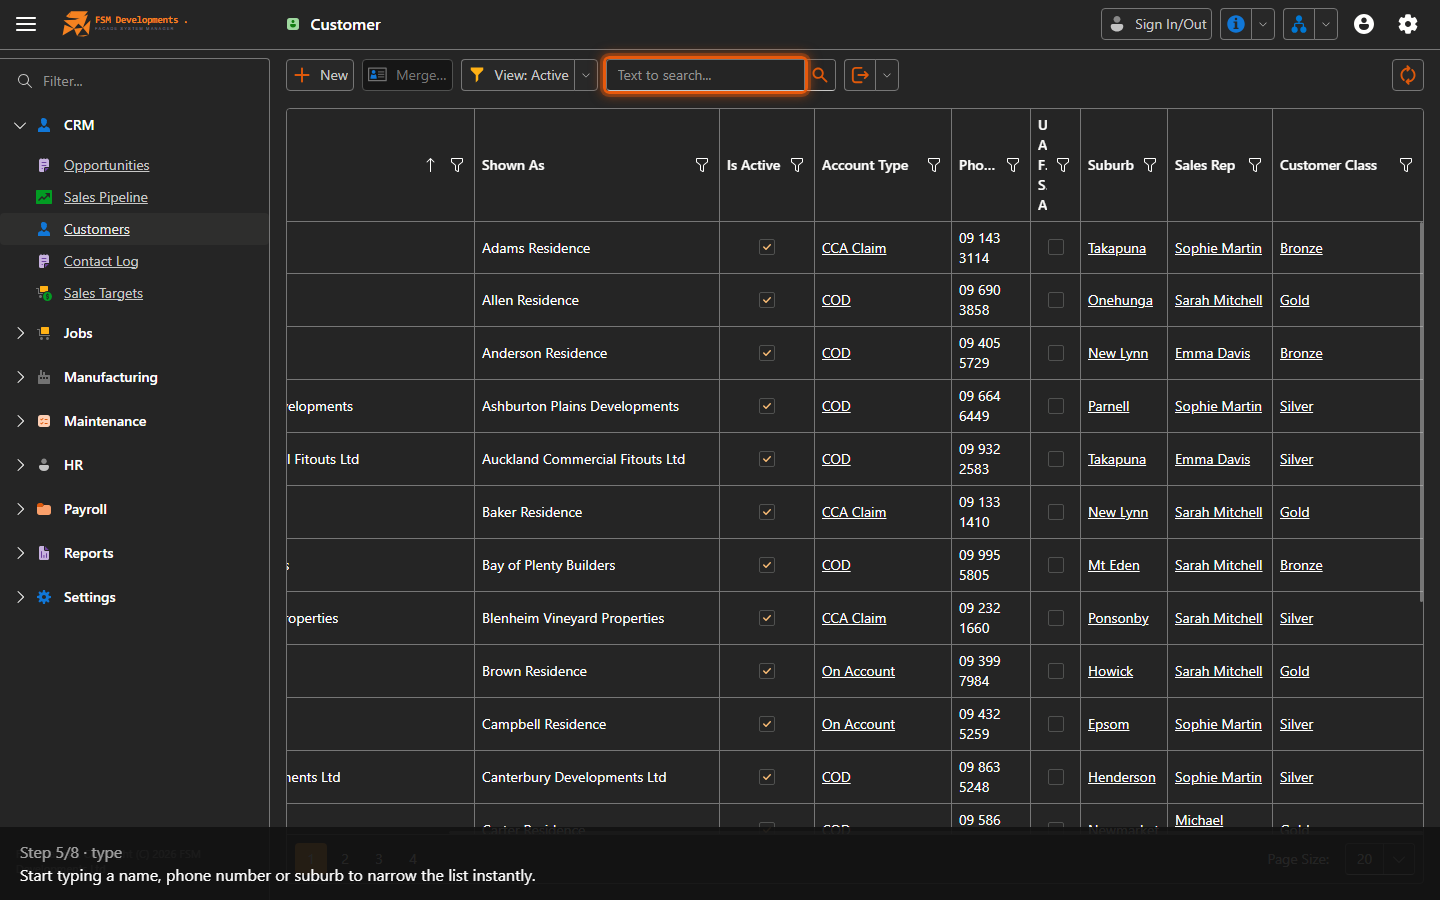Click the orange refresh icon
The width and height of the screenshot is (1440, 900).
point(1407,75)
